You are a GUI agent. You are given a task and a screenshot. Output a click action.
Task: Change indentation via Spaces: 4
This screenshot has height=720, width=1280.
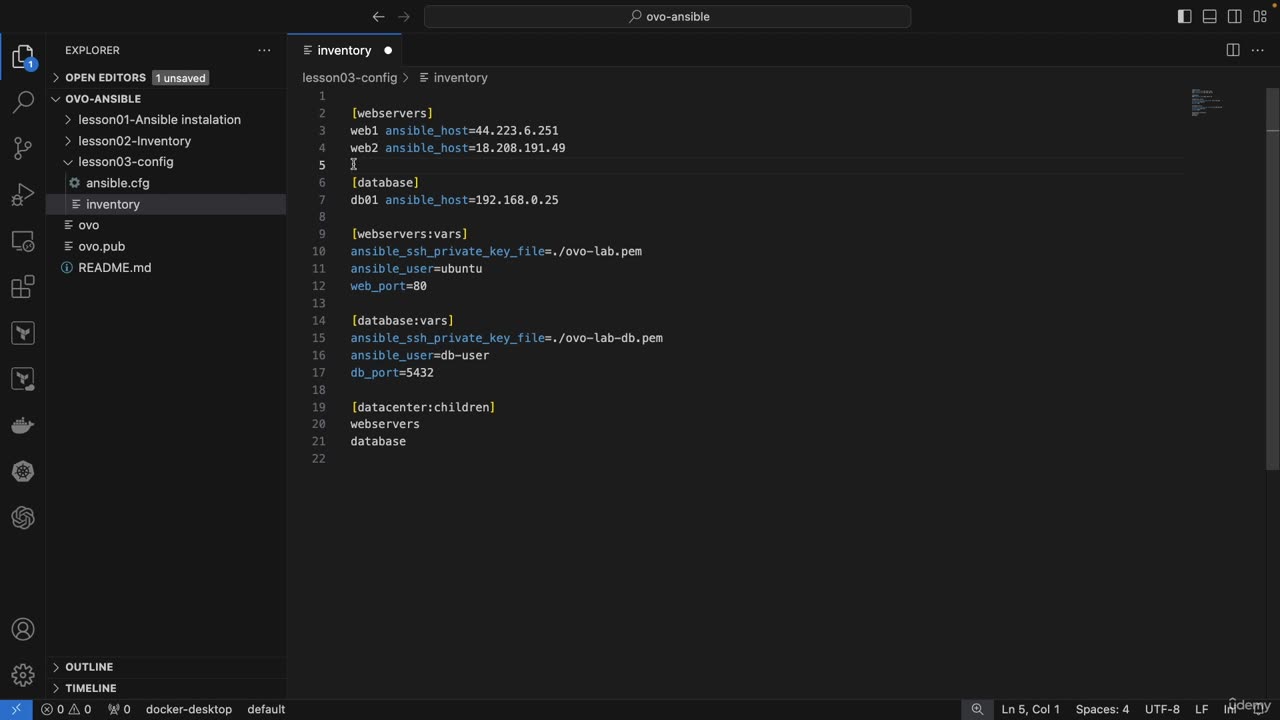pyautogui.click(x=1102, y=709)
